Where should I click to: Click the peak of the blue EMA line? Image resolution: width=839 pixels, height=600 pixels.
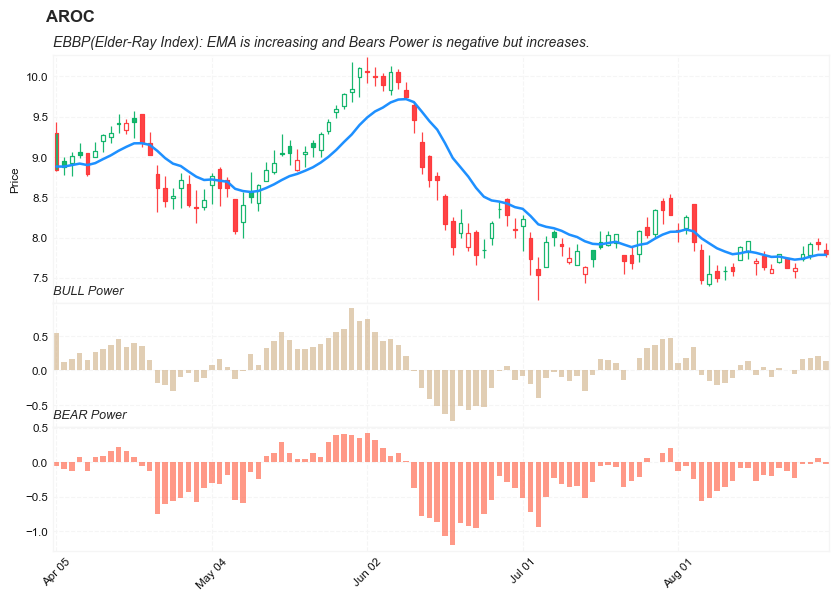403,99
